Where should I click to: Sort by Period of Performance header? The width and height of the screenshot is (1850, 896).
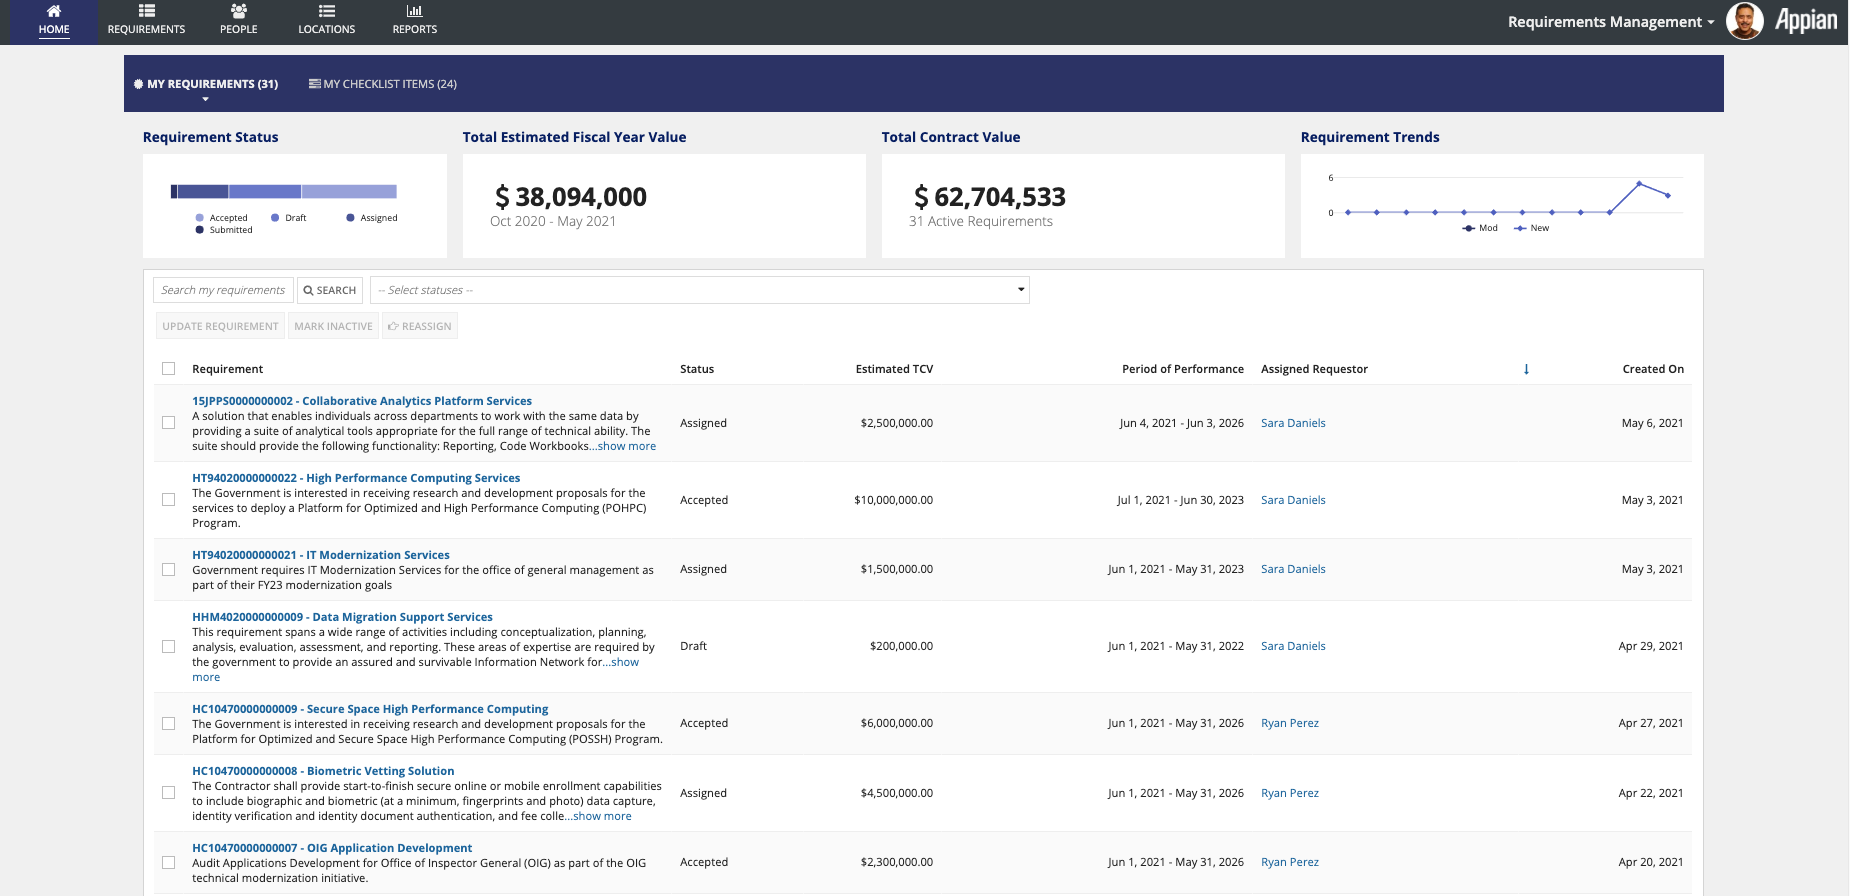click(x=1183, y=369)
